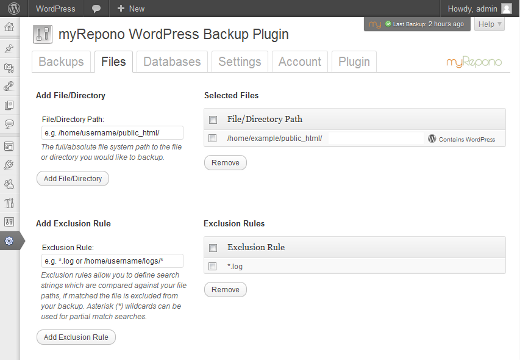Click the WordPress logo in admin bar
The image size is (520, 360).
14,8
